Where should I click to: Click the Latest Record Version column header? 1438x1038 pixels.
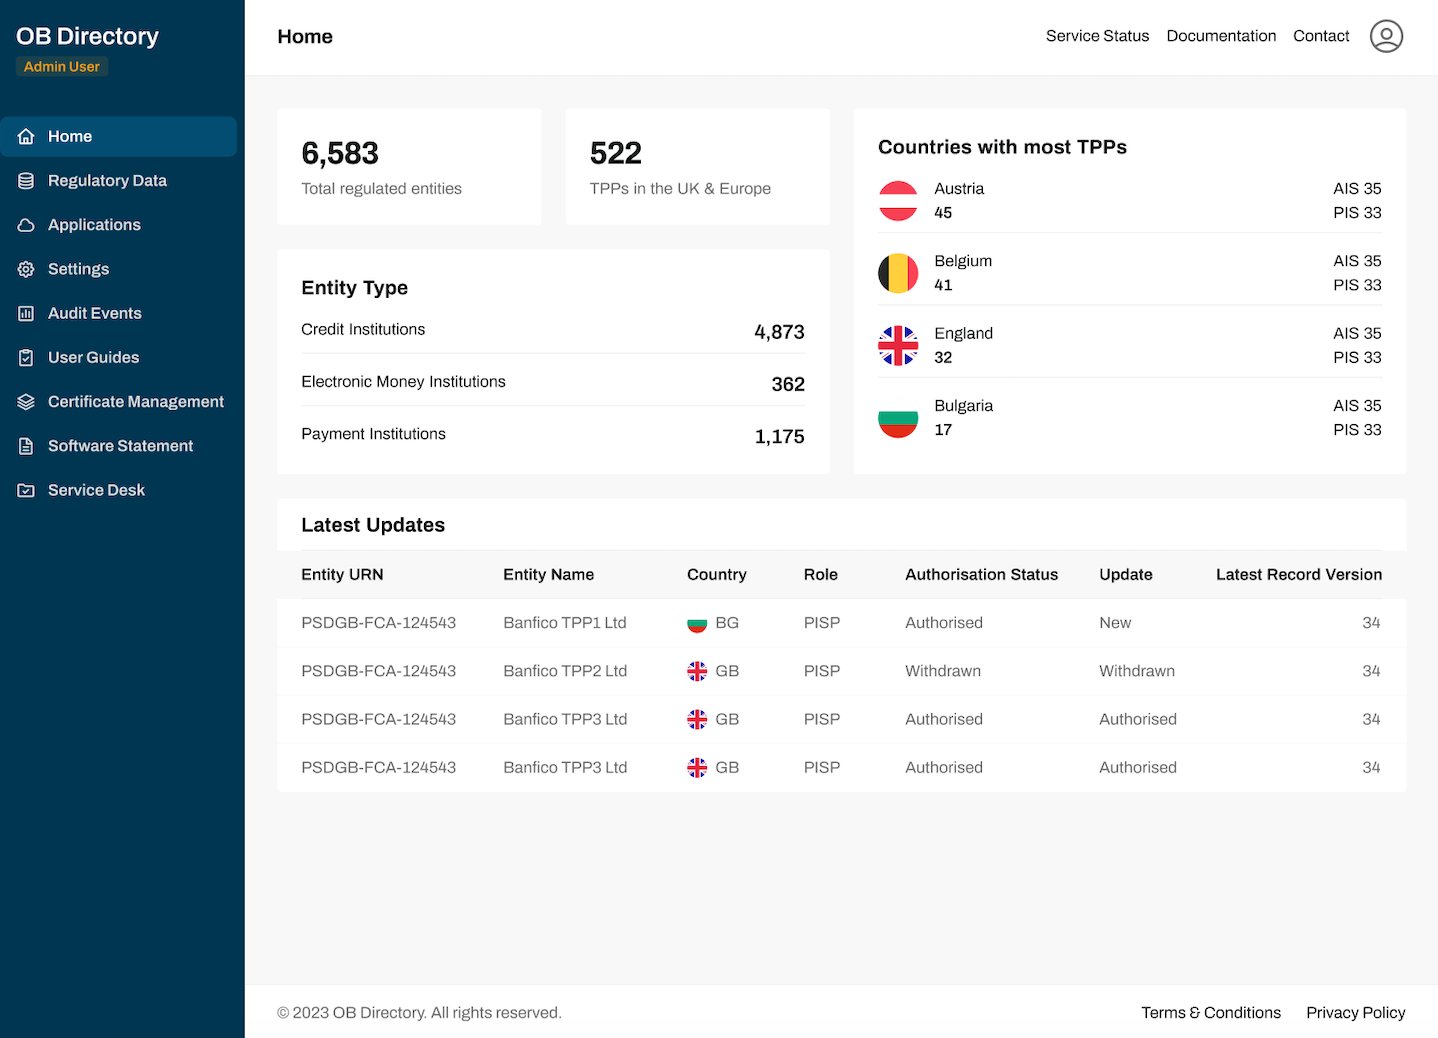click(x=1298, y=574)
